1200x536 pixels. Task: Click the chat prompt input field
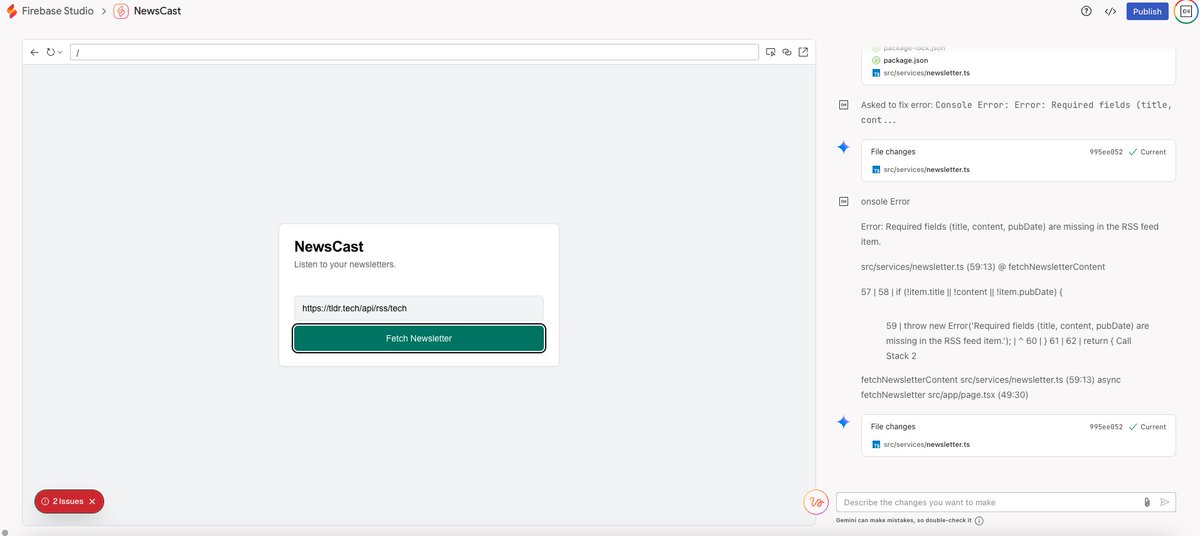[x=990, y=502]
